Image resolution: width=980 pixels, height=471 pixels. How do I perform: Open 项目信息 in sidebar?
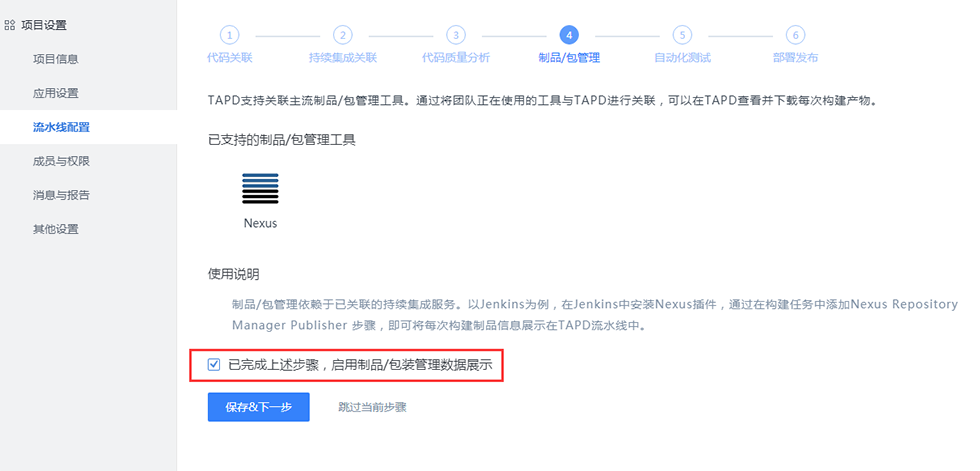point(56,59)
